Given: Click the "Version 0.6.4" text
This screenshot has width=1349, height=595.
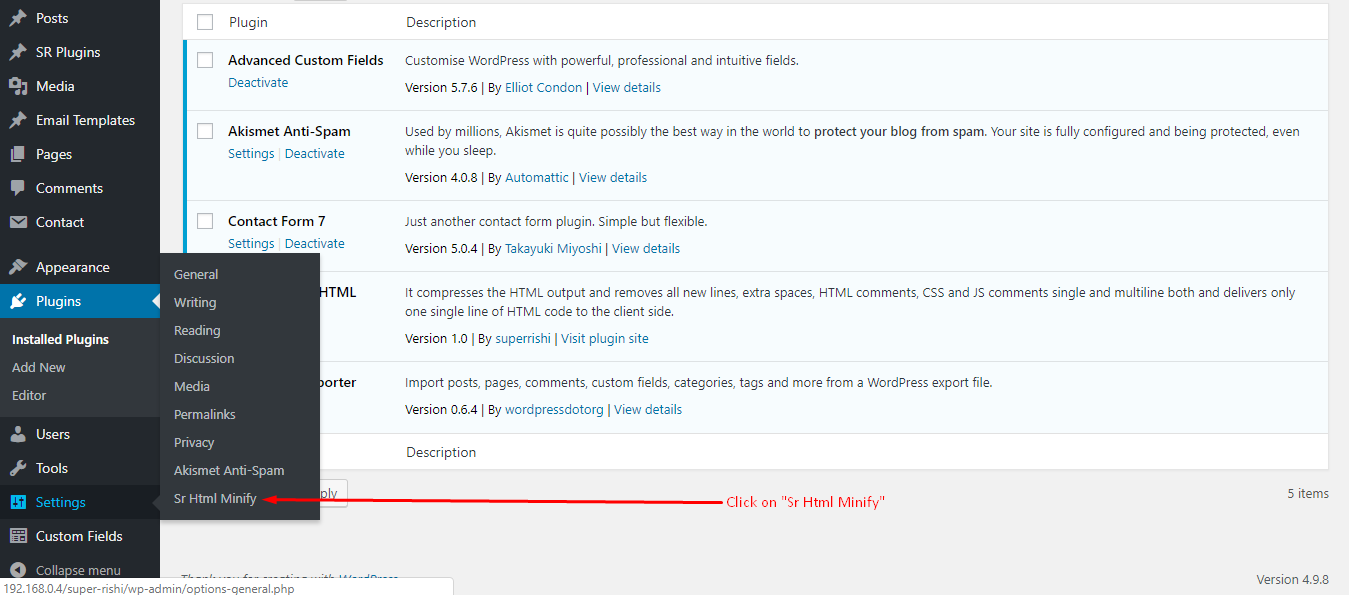Looking at the screenshot, I should pos(441,410).
